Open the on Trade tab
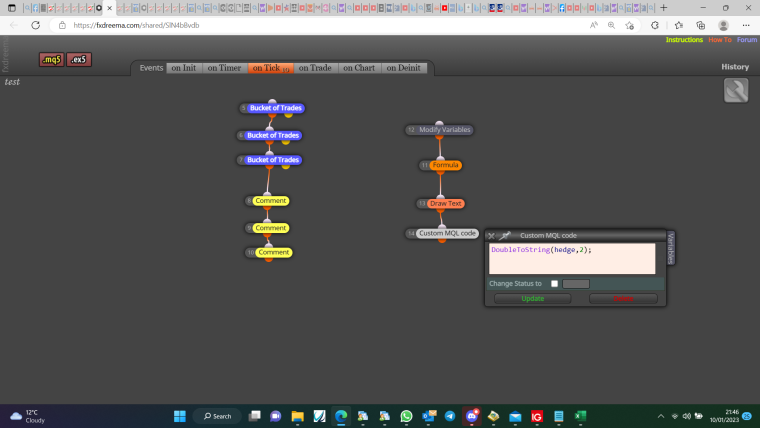 315,68
